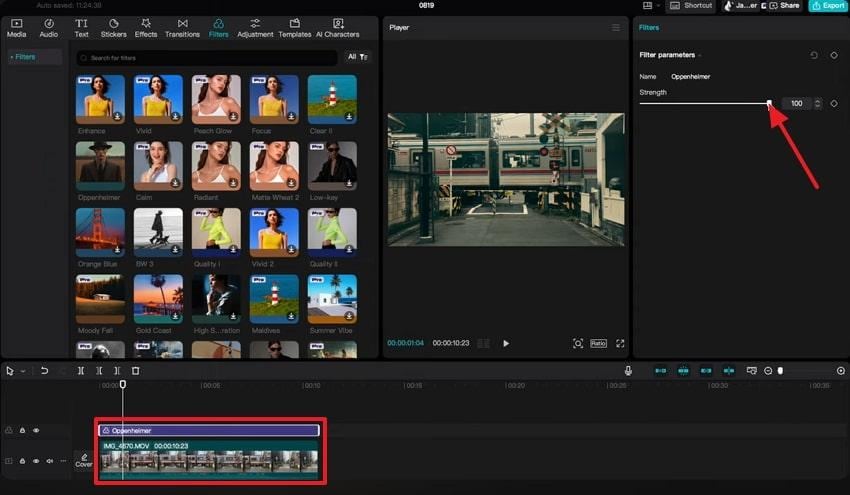850x495 pixels.
Task: Open the layout switcher dropdown
Action: pos(651,5)
